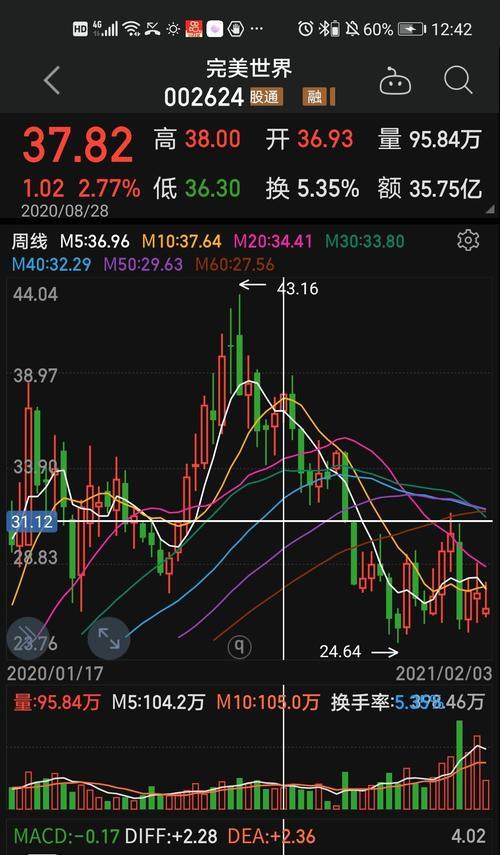This screenshot has width=500, height=855.
Task: Tap the alarm clock status icon
Action: (305, 29)
